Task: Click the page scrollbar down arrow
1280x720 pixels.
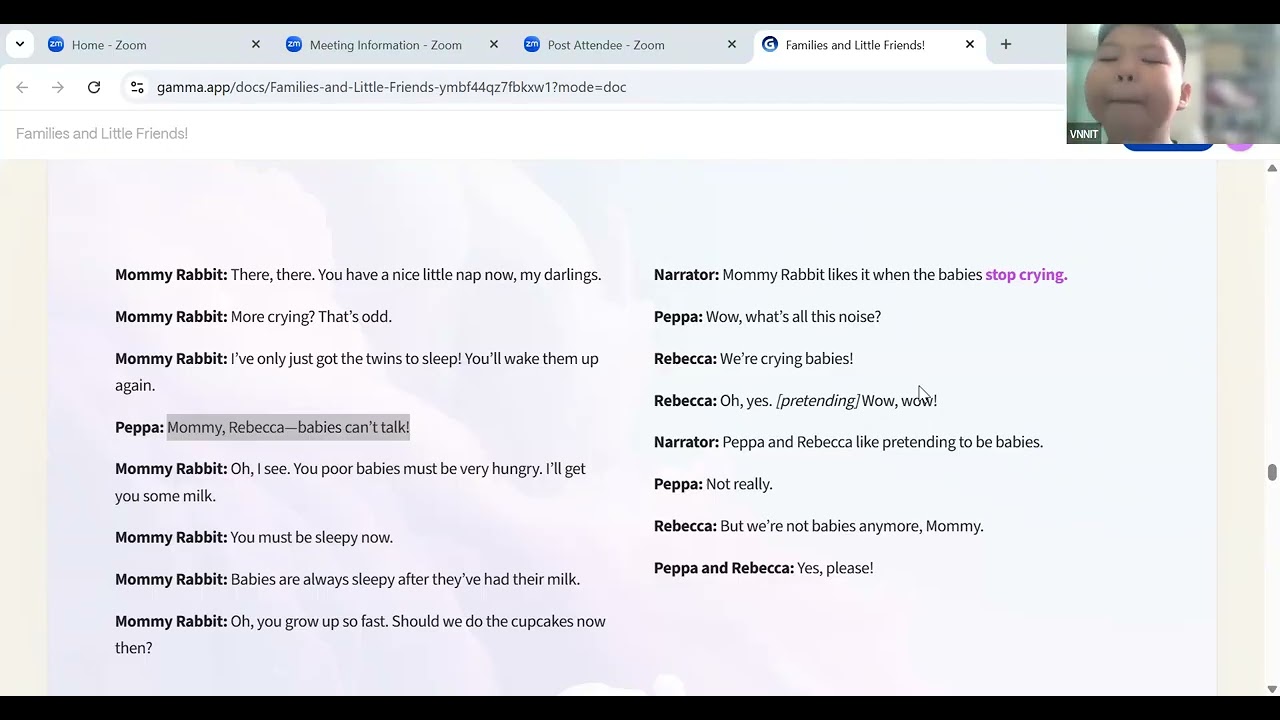Action: 1272,689
